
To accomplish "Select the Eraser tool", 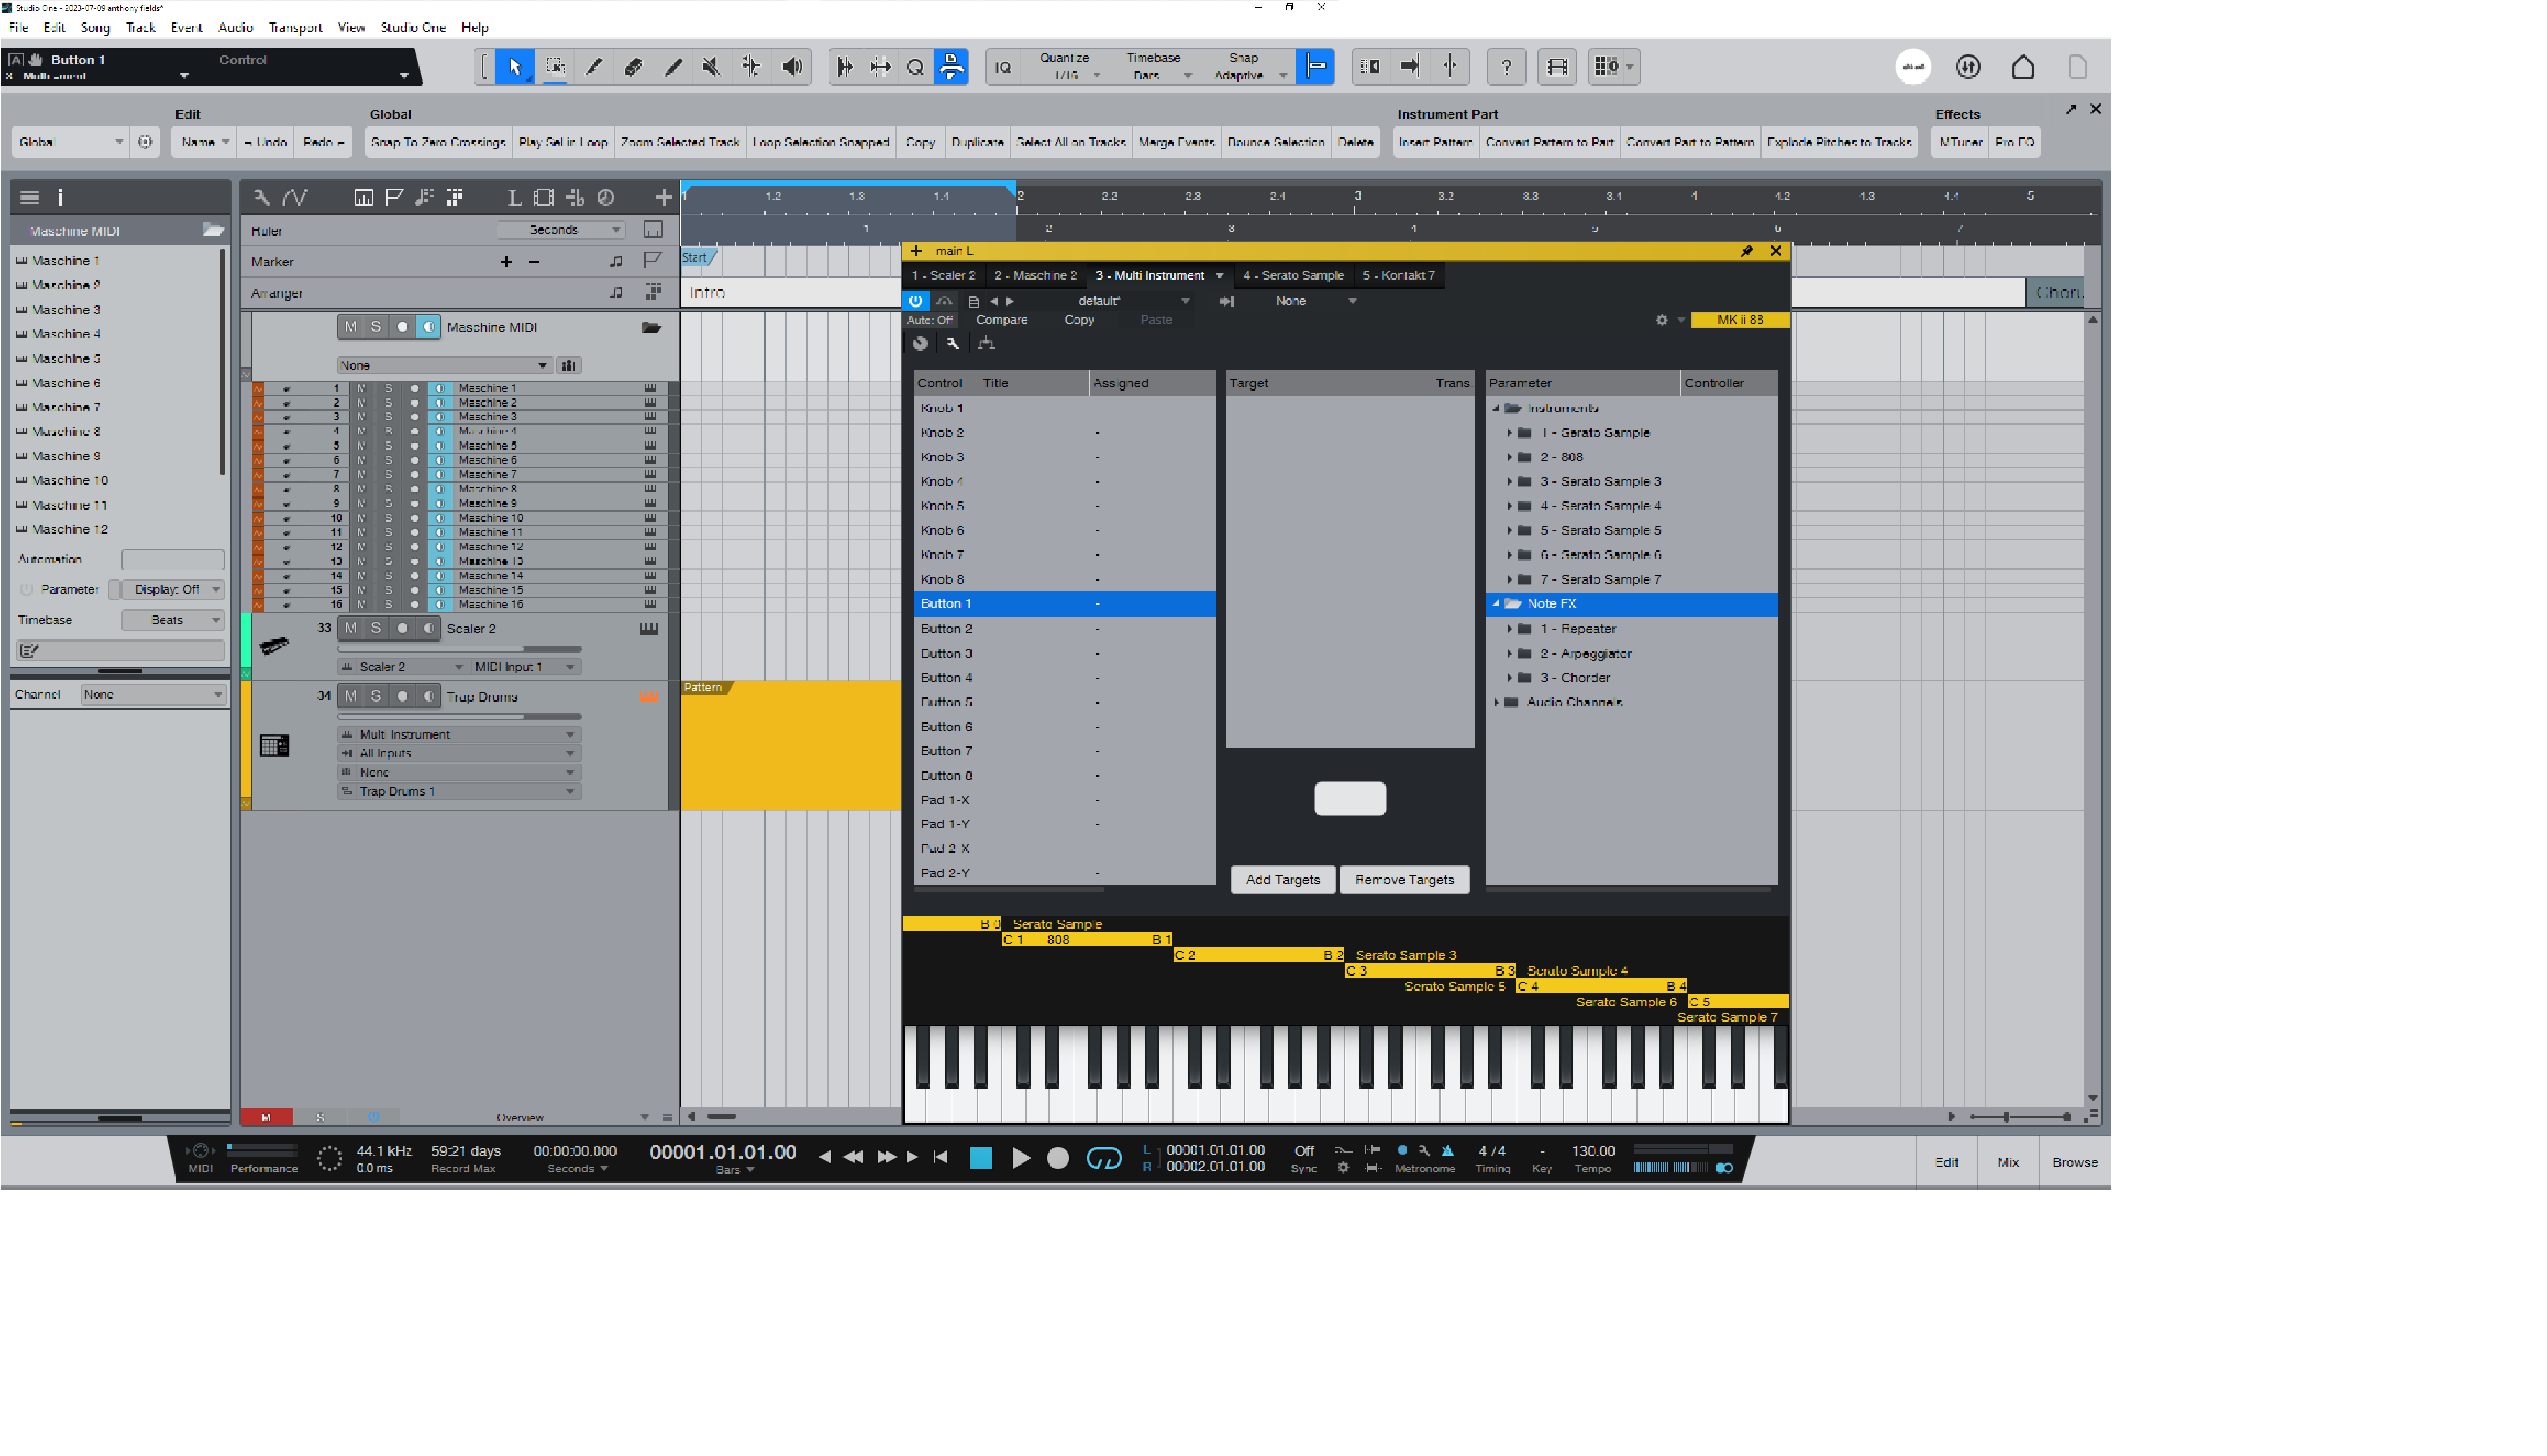I will [633, 67].
